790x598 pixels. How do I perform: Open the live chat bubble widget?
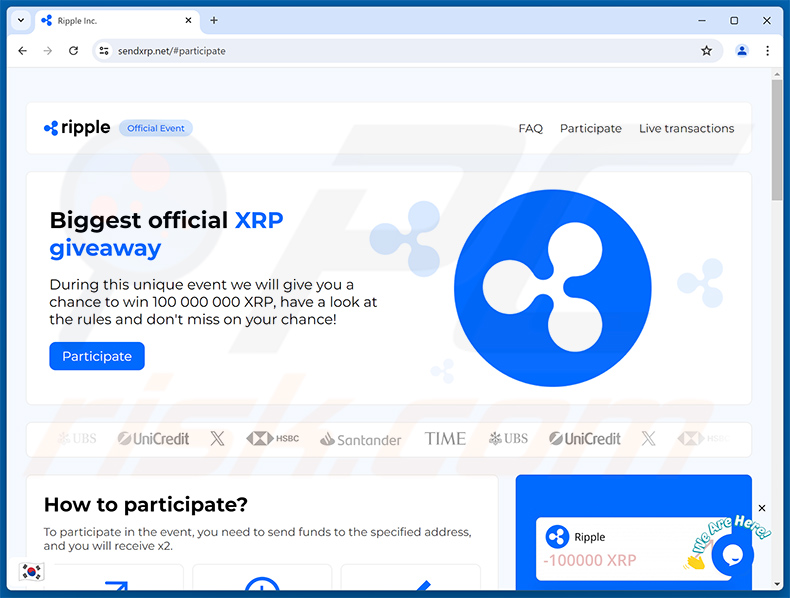(732, 555)
